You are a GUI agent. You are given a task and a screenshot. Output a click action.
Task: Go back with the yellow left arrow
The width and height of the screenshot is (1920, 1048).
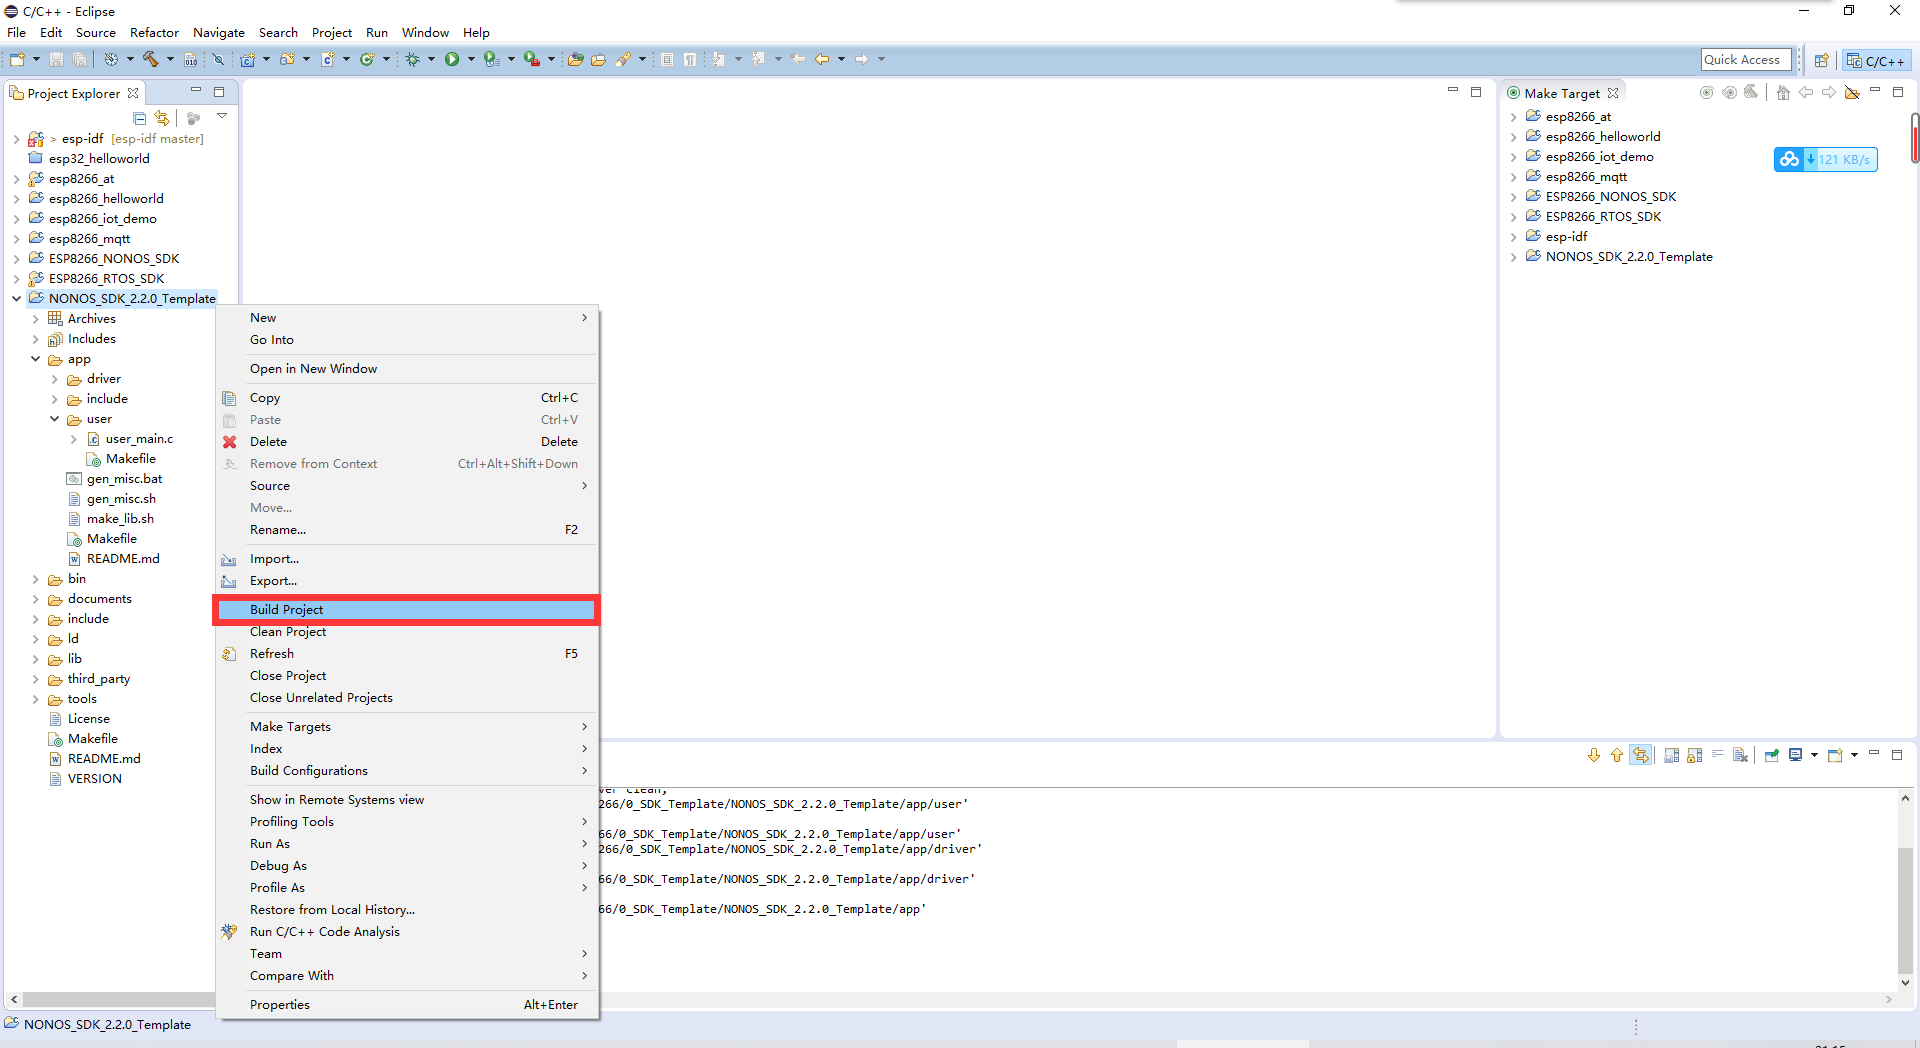click(x=822, y=59)
